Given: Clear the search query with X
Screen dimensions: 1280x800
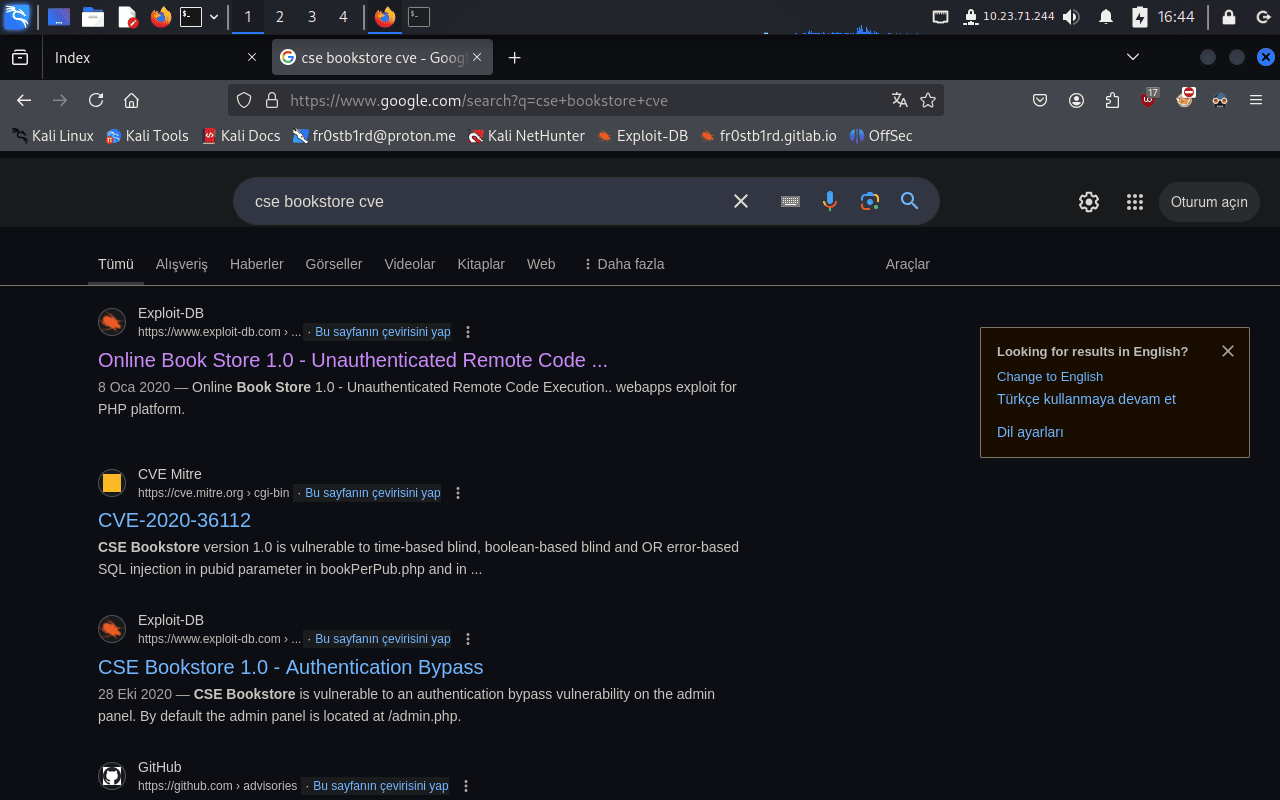Looking at the screenshot, I should [741, 201].
